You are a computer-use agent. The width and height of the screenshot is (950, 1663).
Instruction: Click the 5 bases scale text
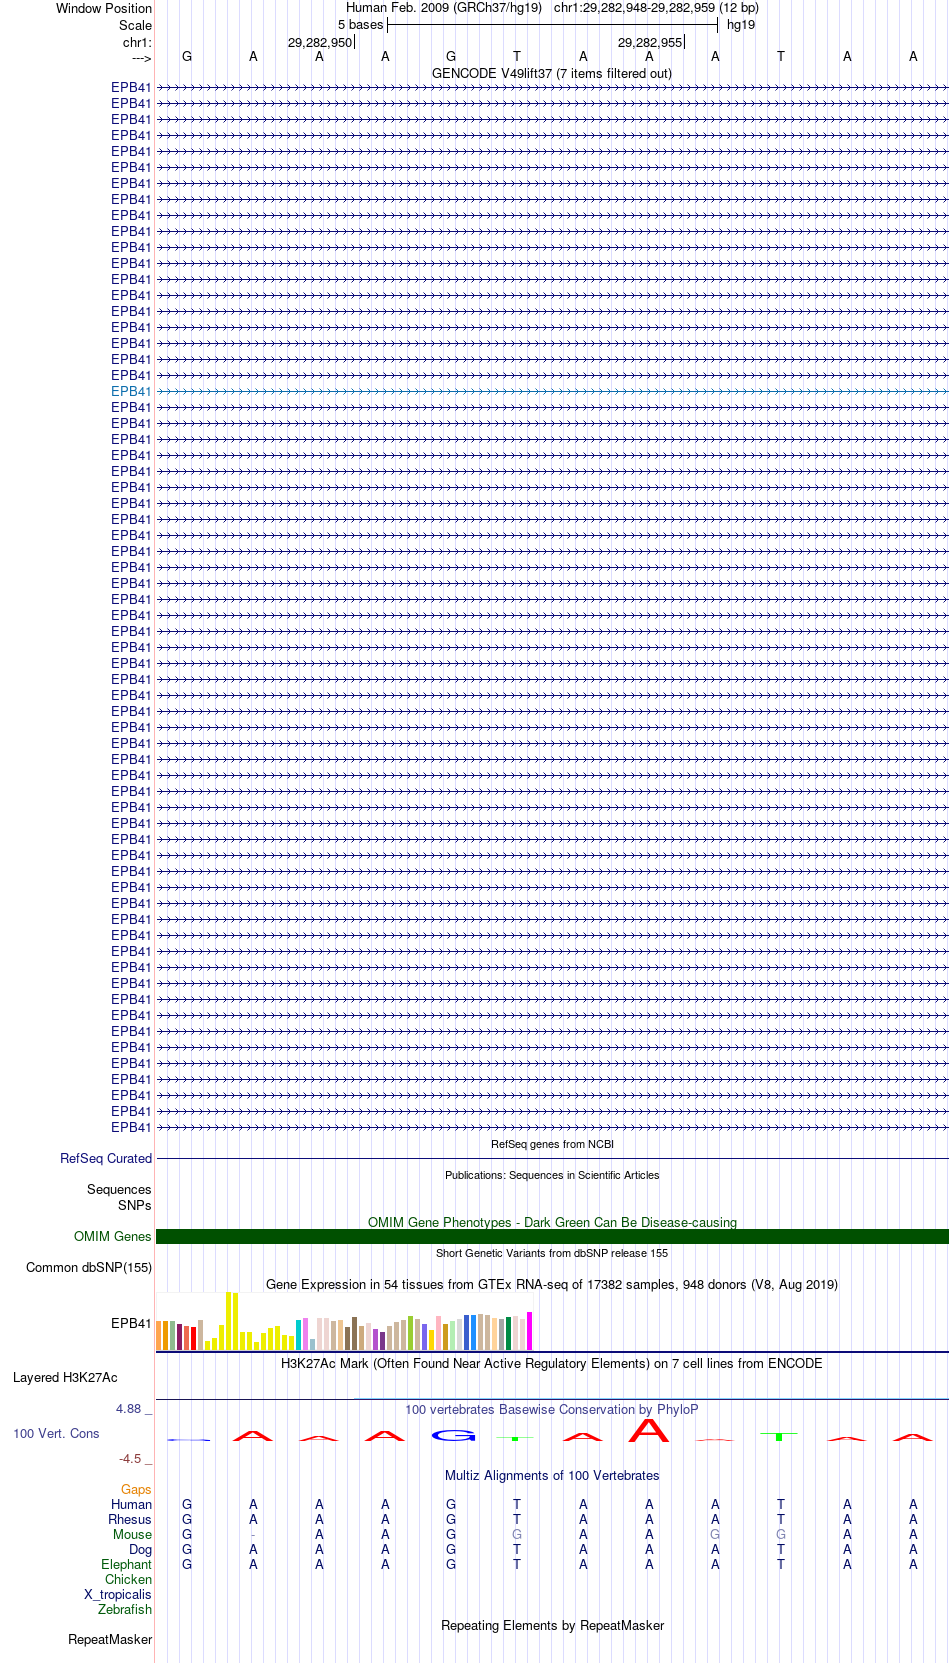[x=360, y=25]
